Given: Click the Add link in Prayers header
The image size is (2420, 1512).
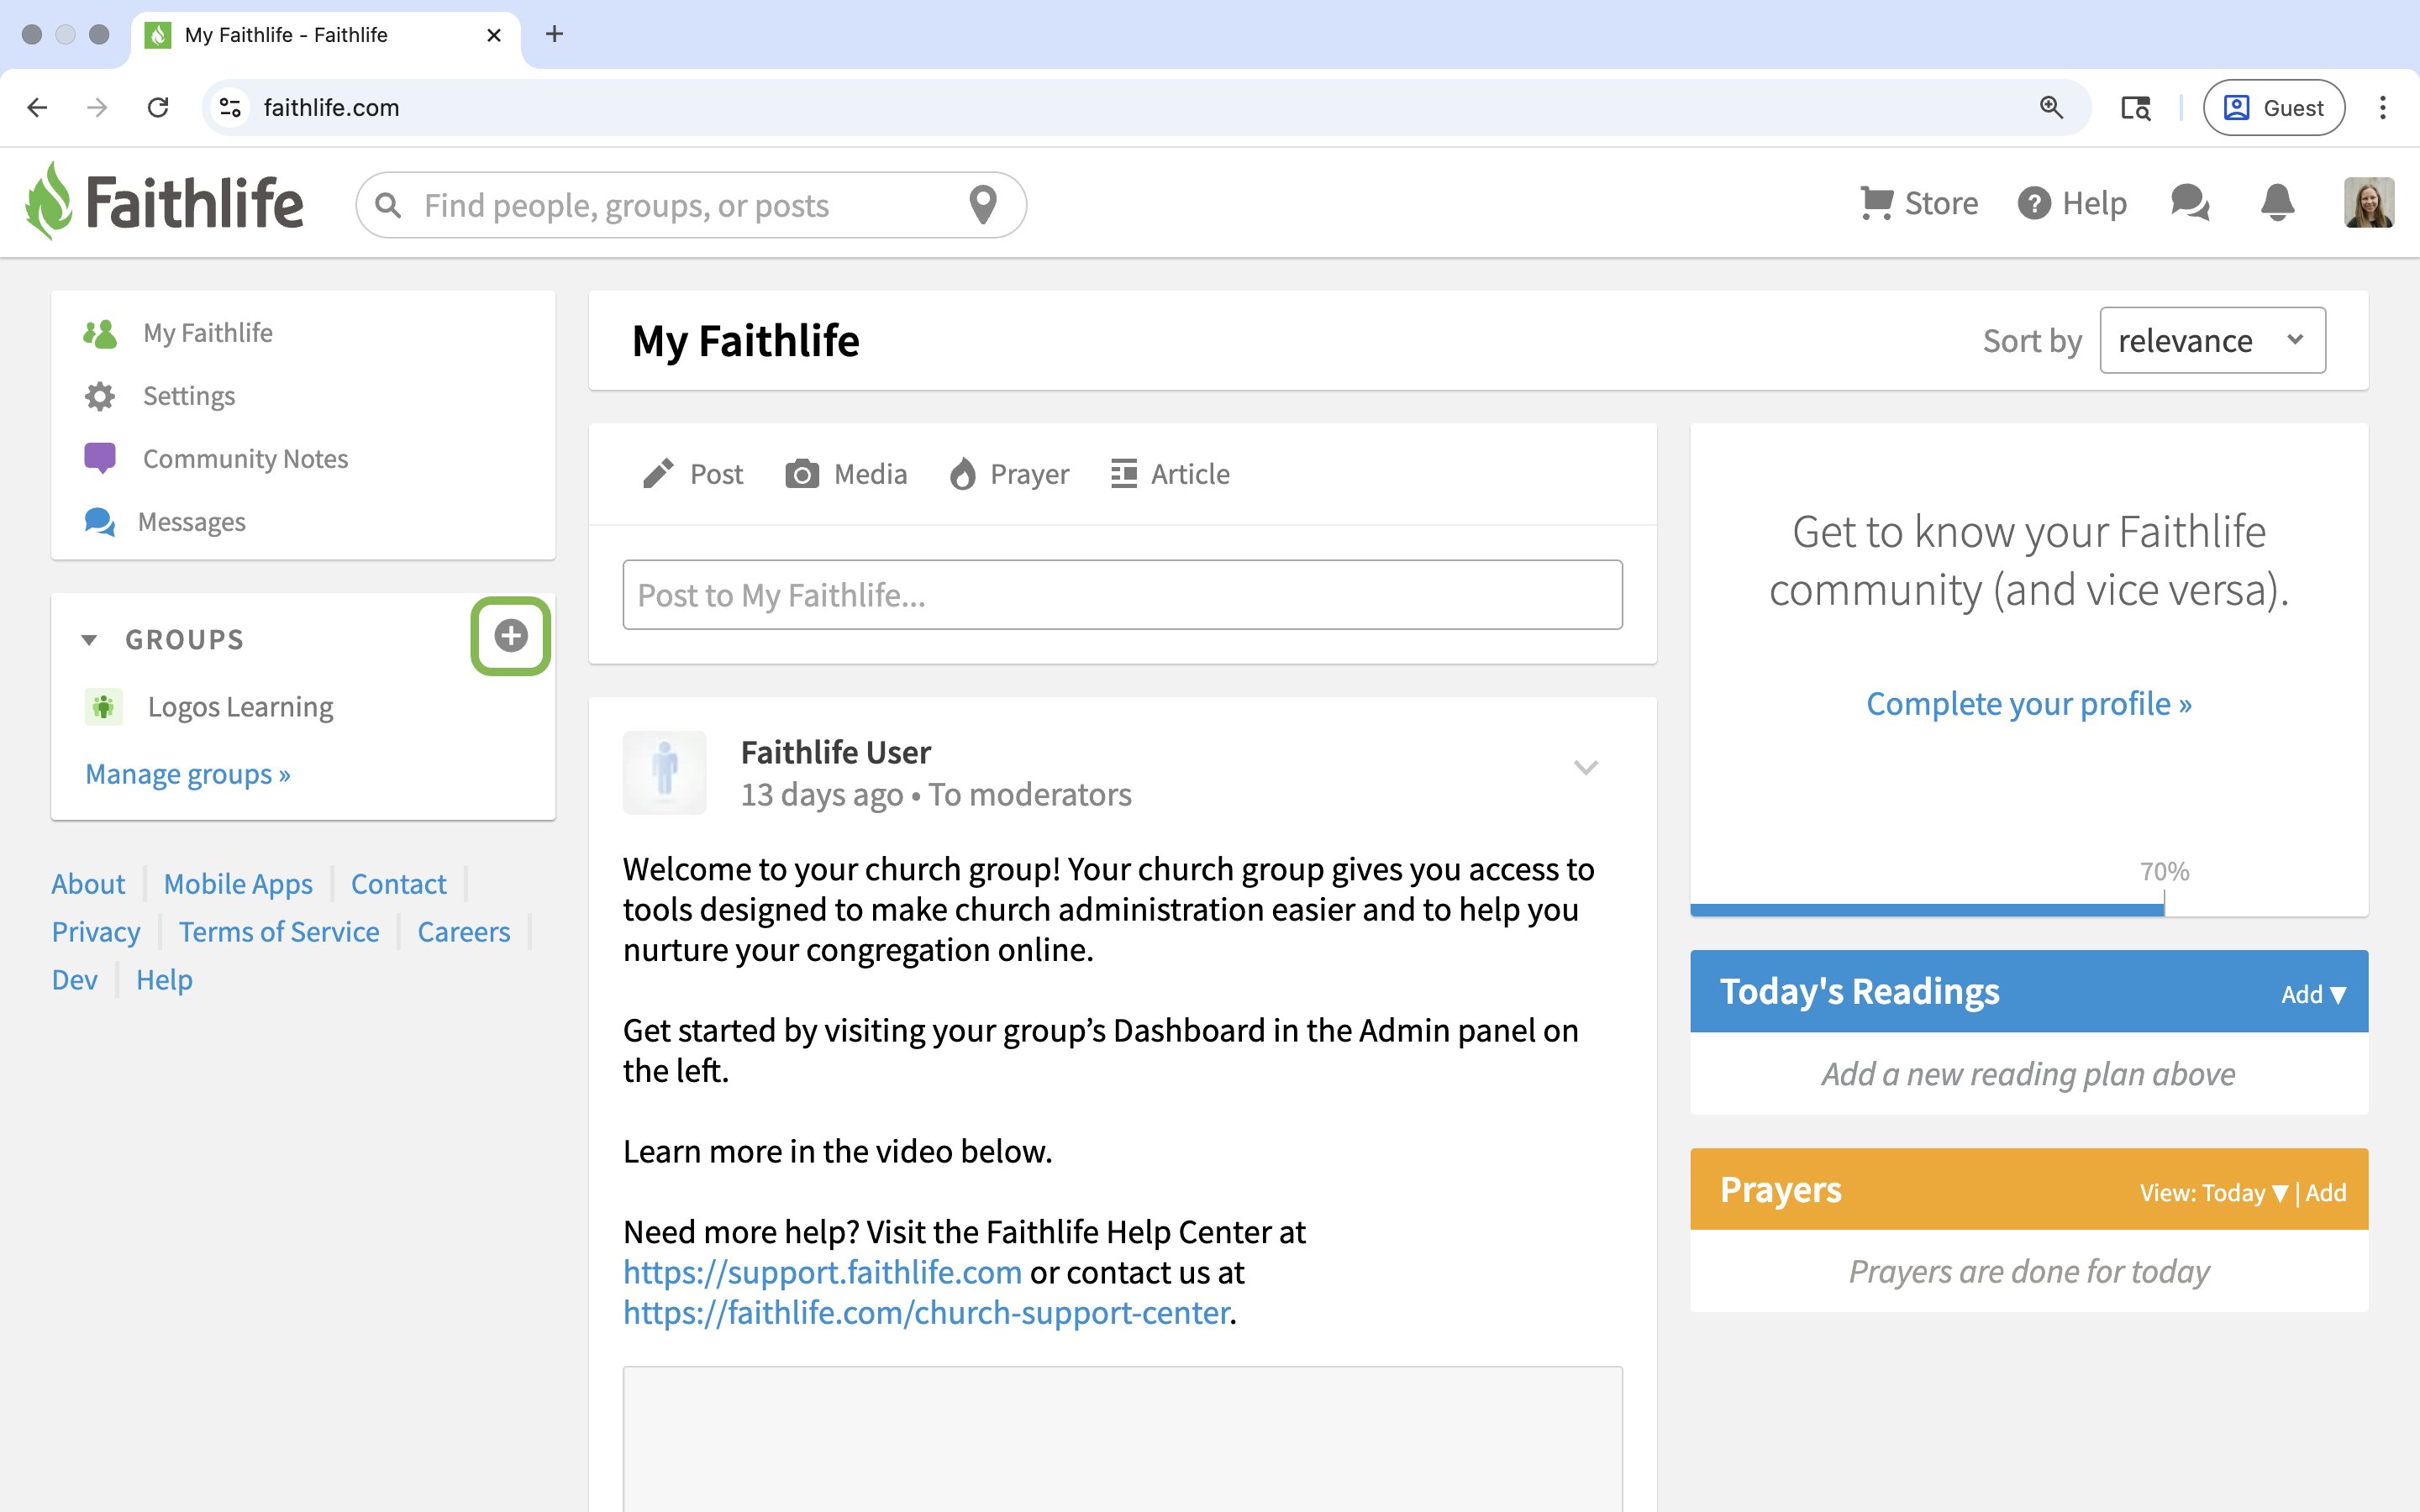Looking at the screenshot, I should [2326, 1192].
